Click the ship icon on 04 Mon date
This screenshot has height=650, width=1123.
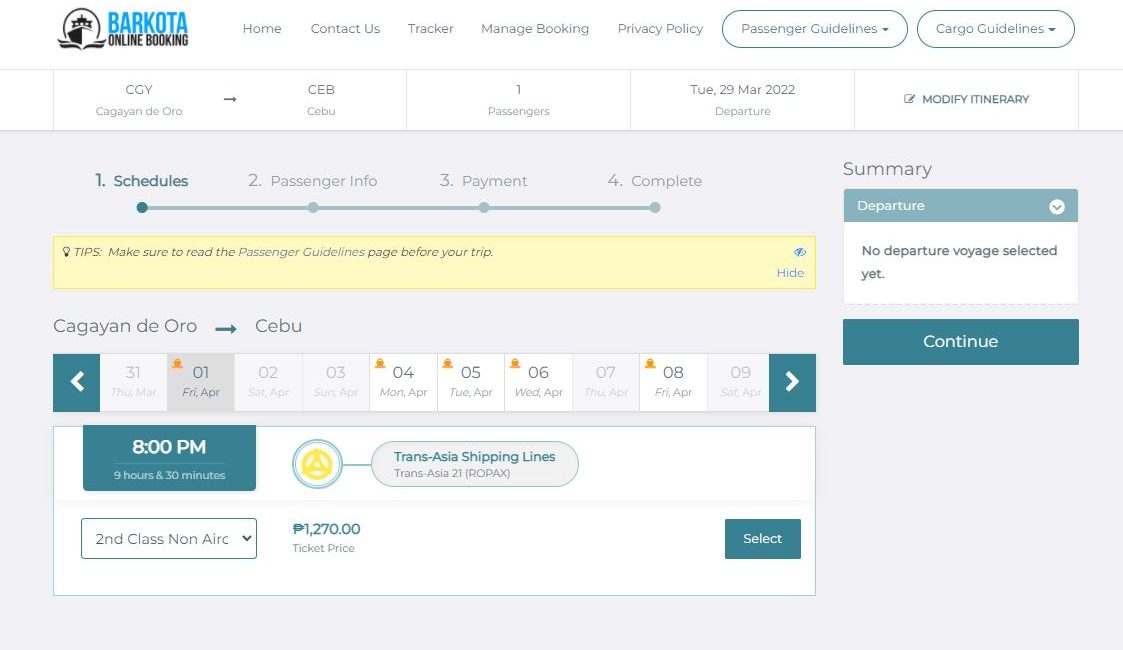(380, 364)
